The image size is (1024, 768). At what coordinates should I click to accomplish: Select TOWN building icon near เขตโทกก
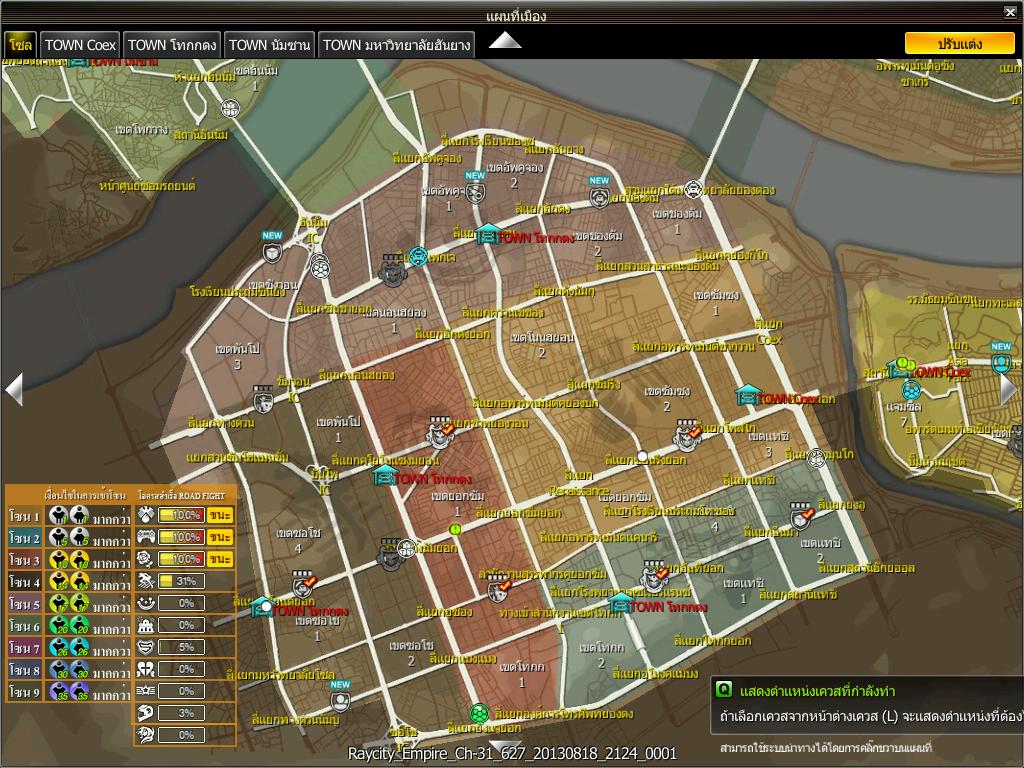pos(620,603)
